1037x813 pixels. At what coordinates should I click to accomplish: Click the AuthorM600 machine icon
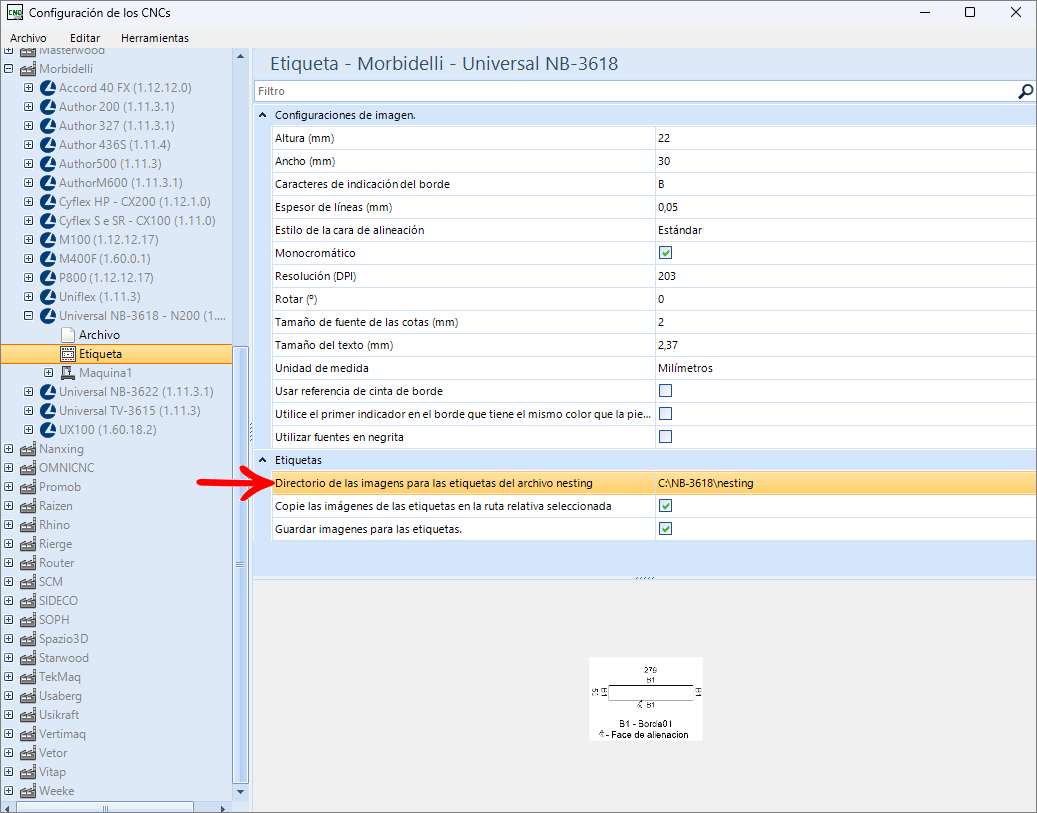point(48,183)
